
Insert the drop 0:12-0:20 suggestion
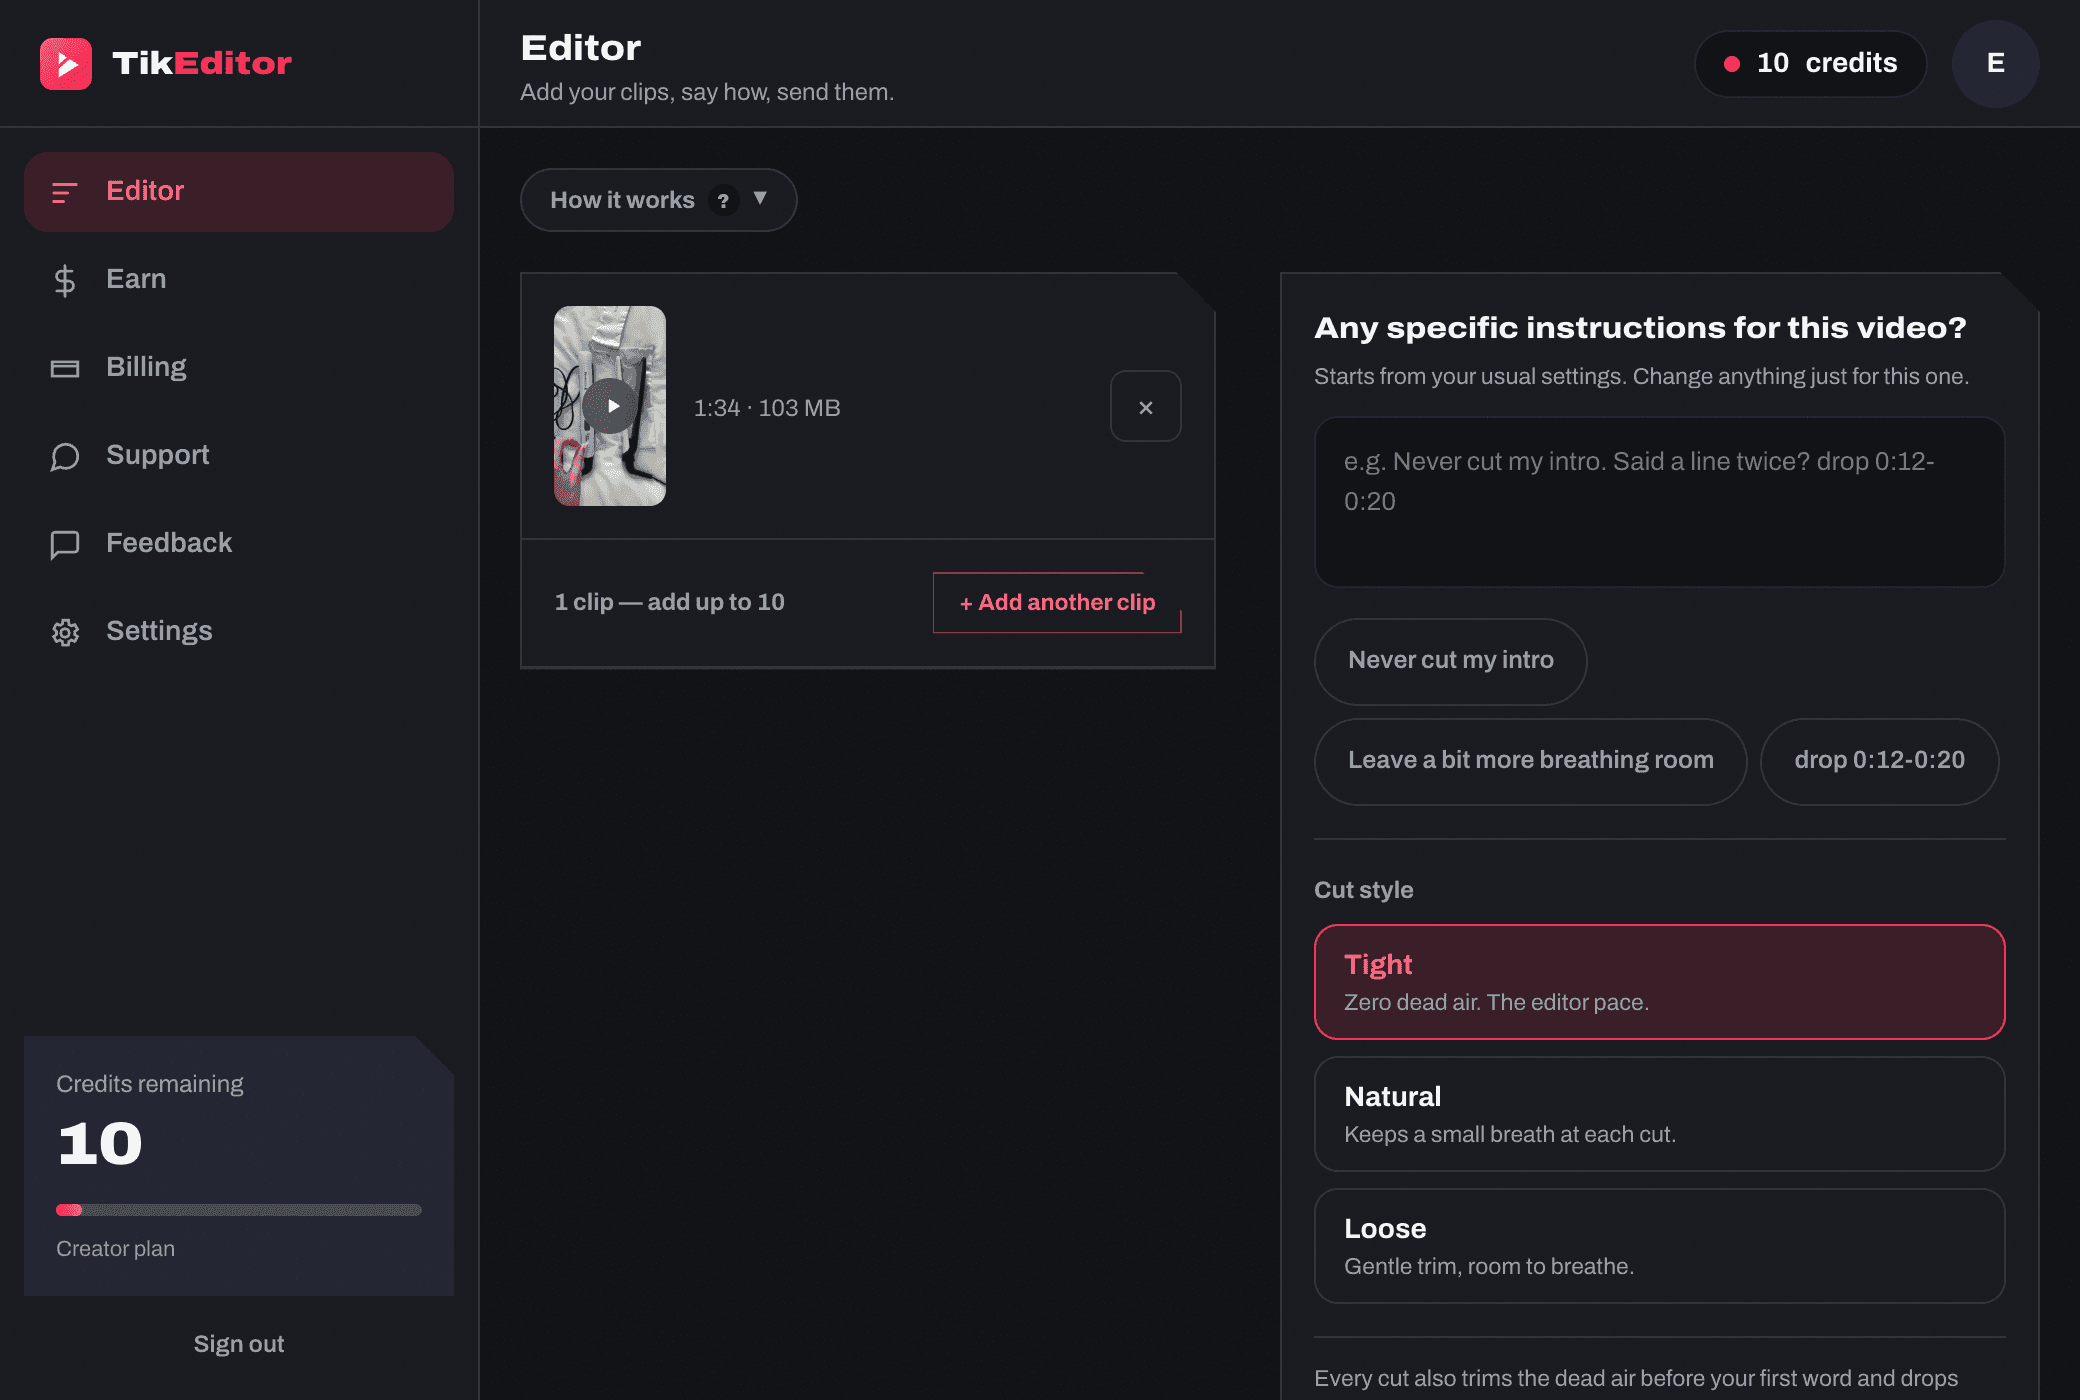pyautogui.click(x=1879, y=761)
